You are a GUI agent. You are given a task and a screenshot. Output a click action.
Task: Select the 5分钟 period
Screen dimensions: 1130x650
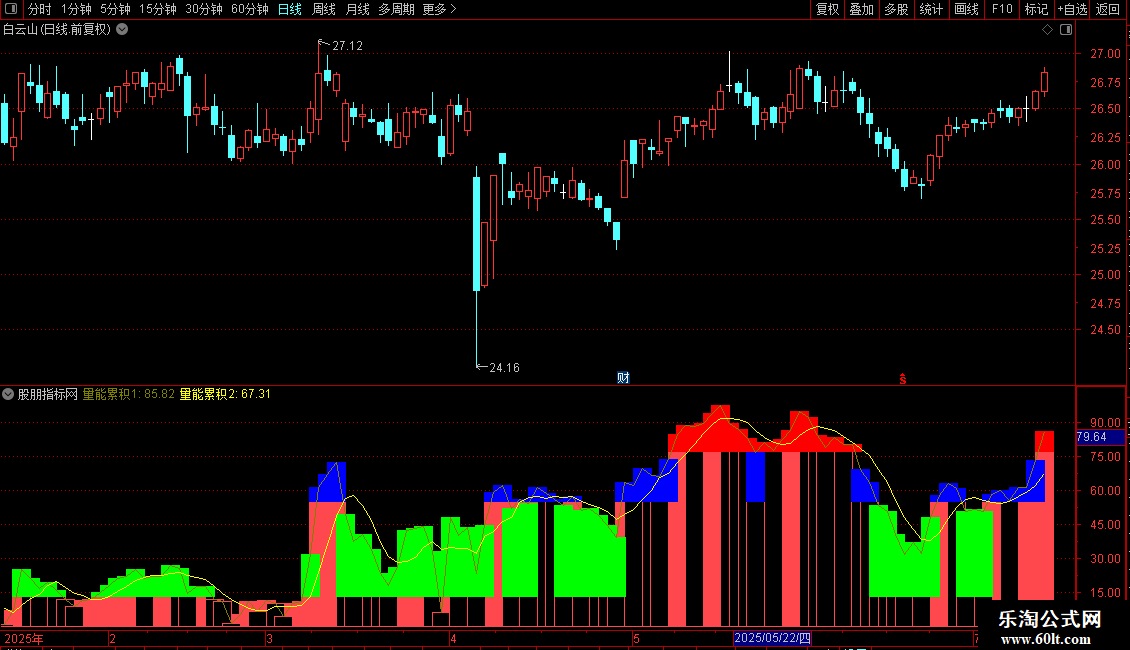pos(115,9)
